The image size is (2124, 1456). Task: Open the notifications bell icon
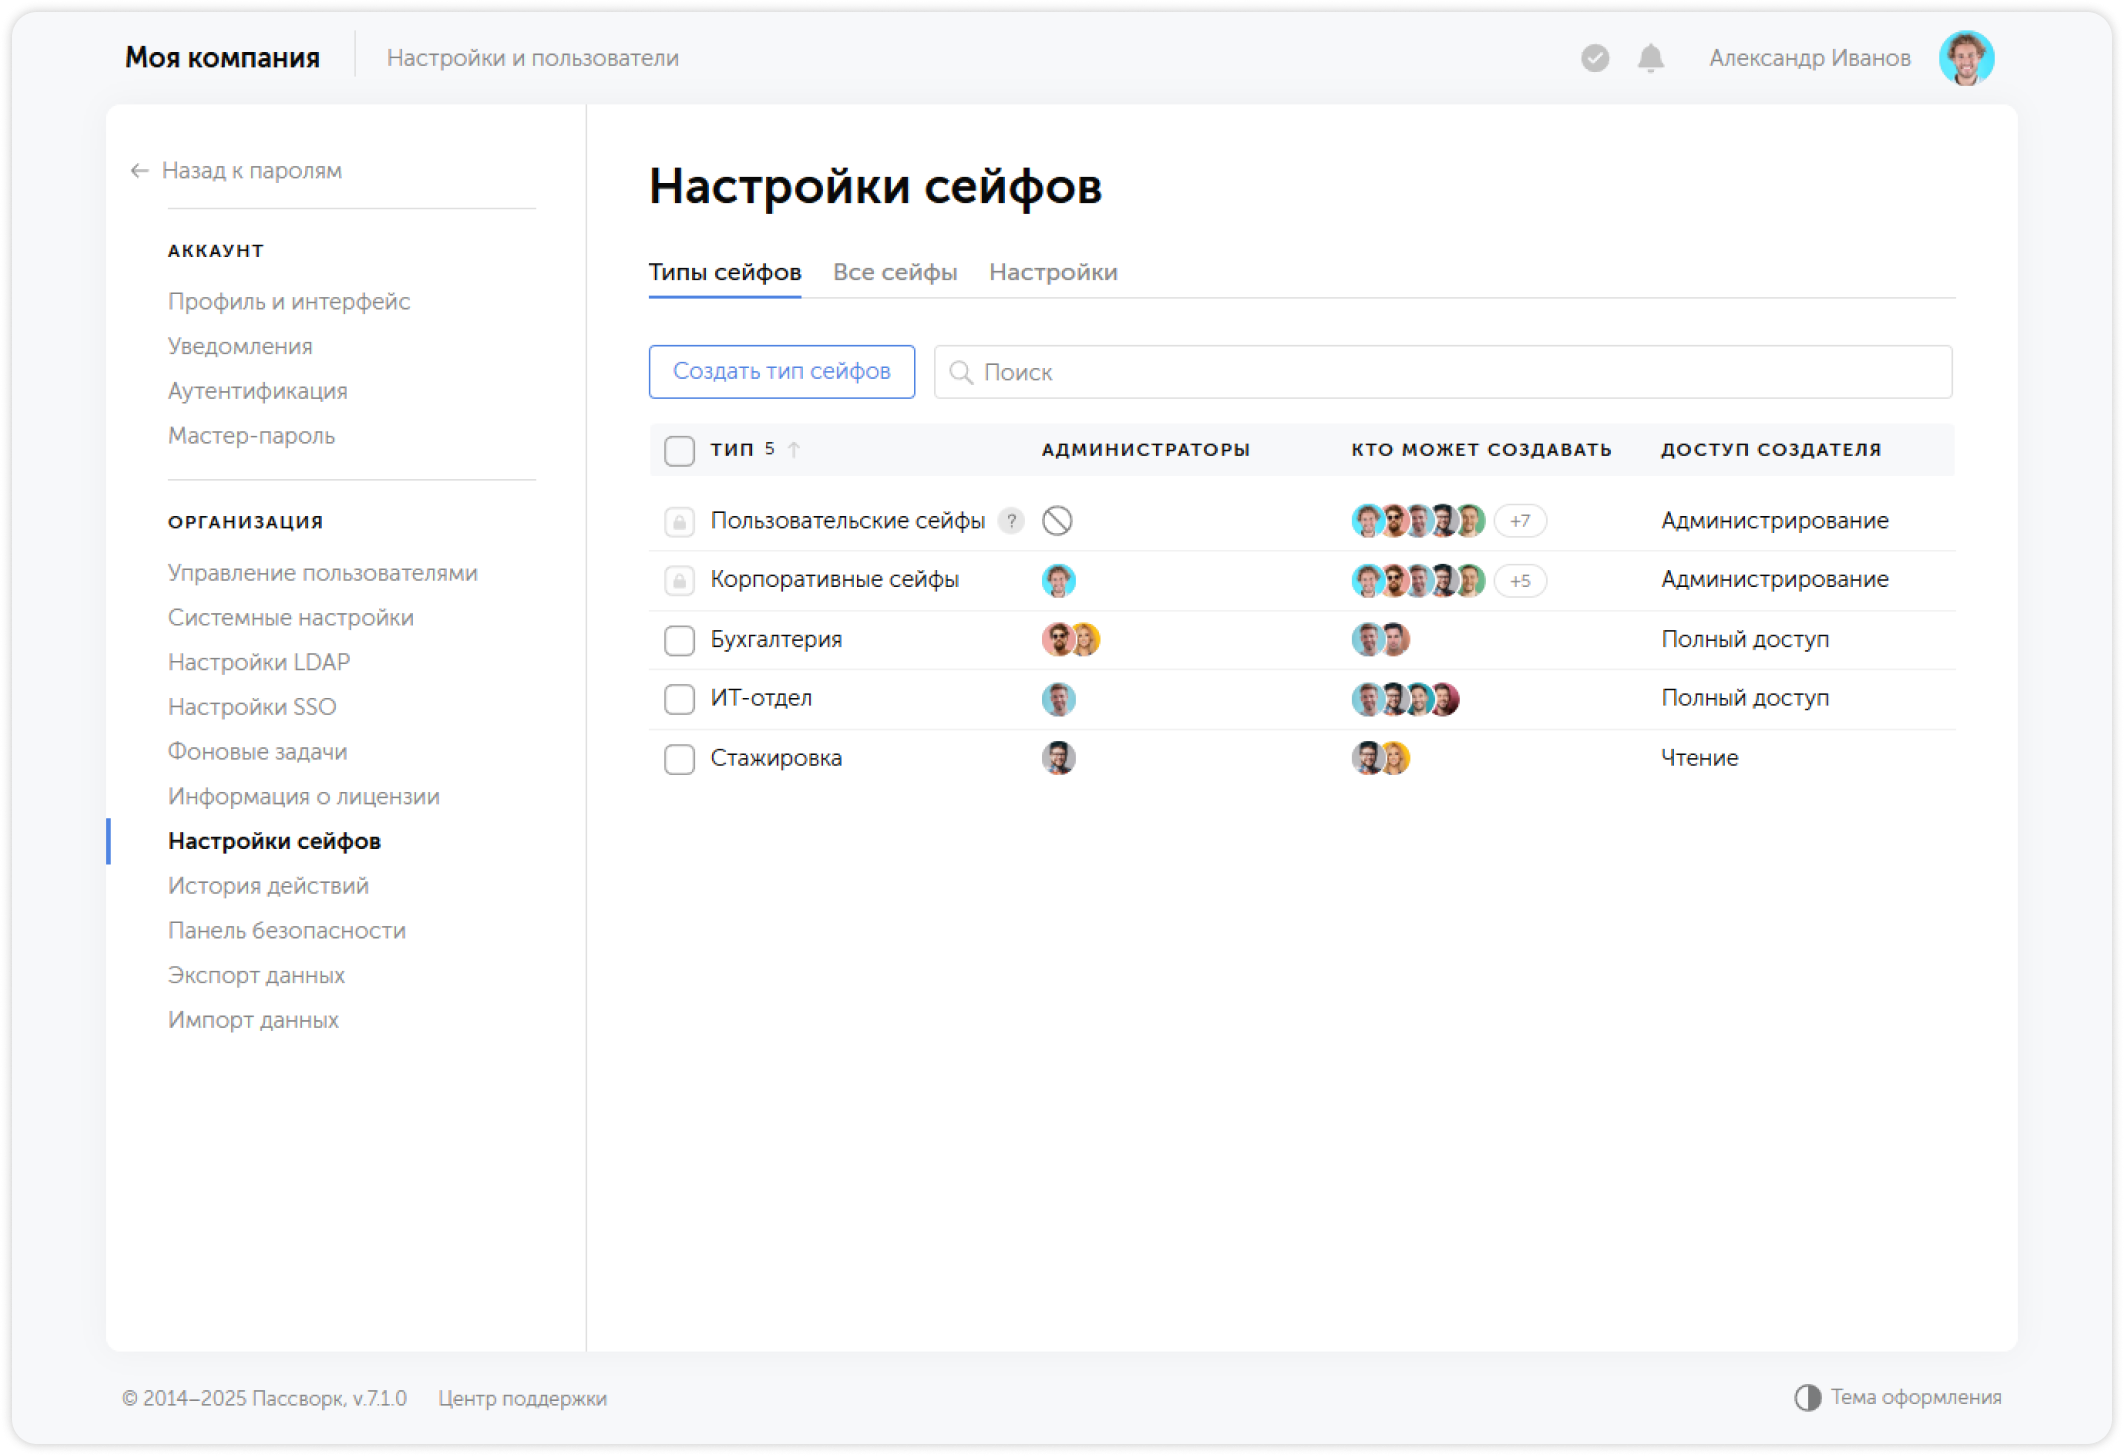click(x=1650, y=58)
